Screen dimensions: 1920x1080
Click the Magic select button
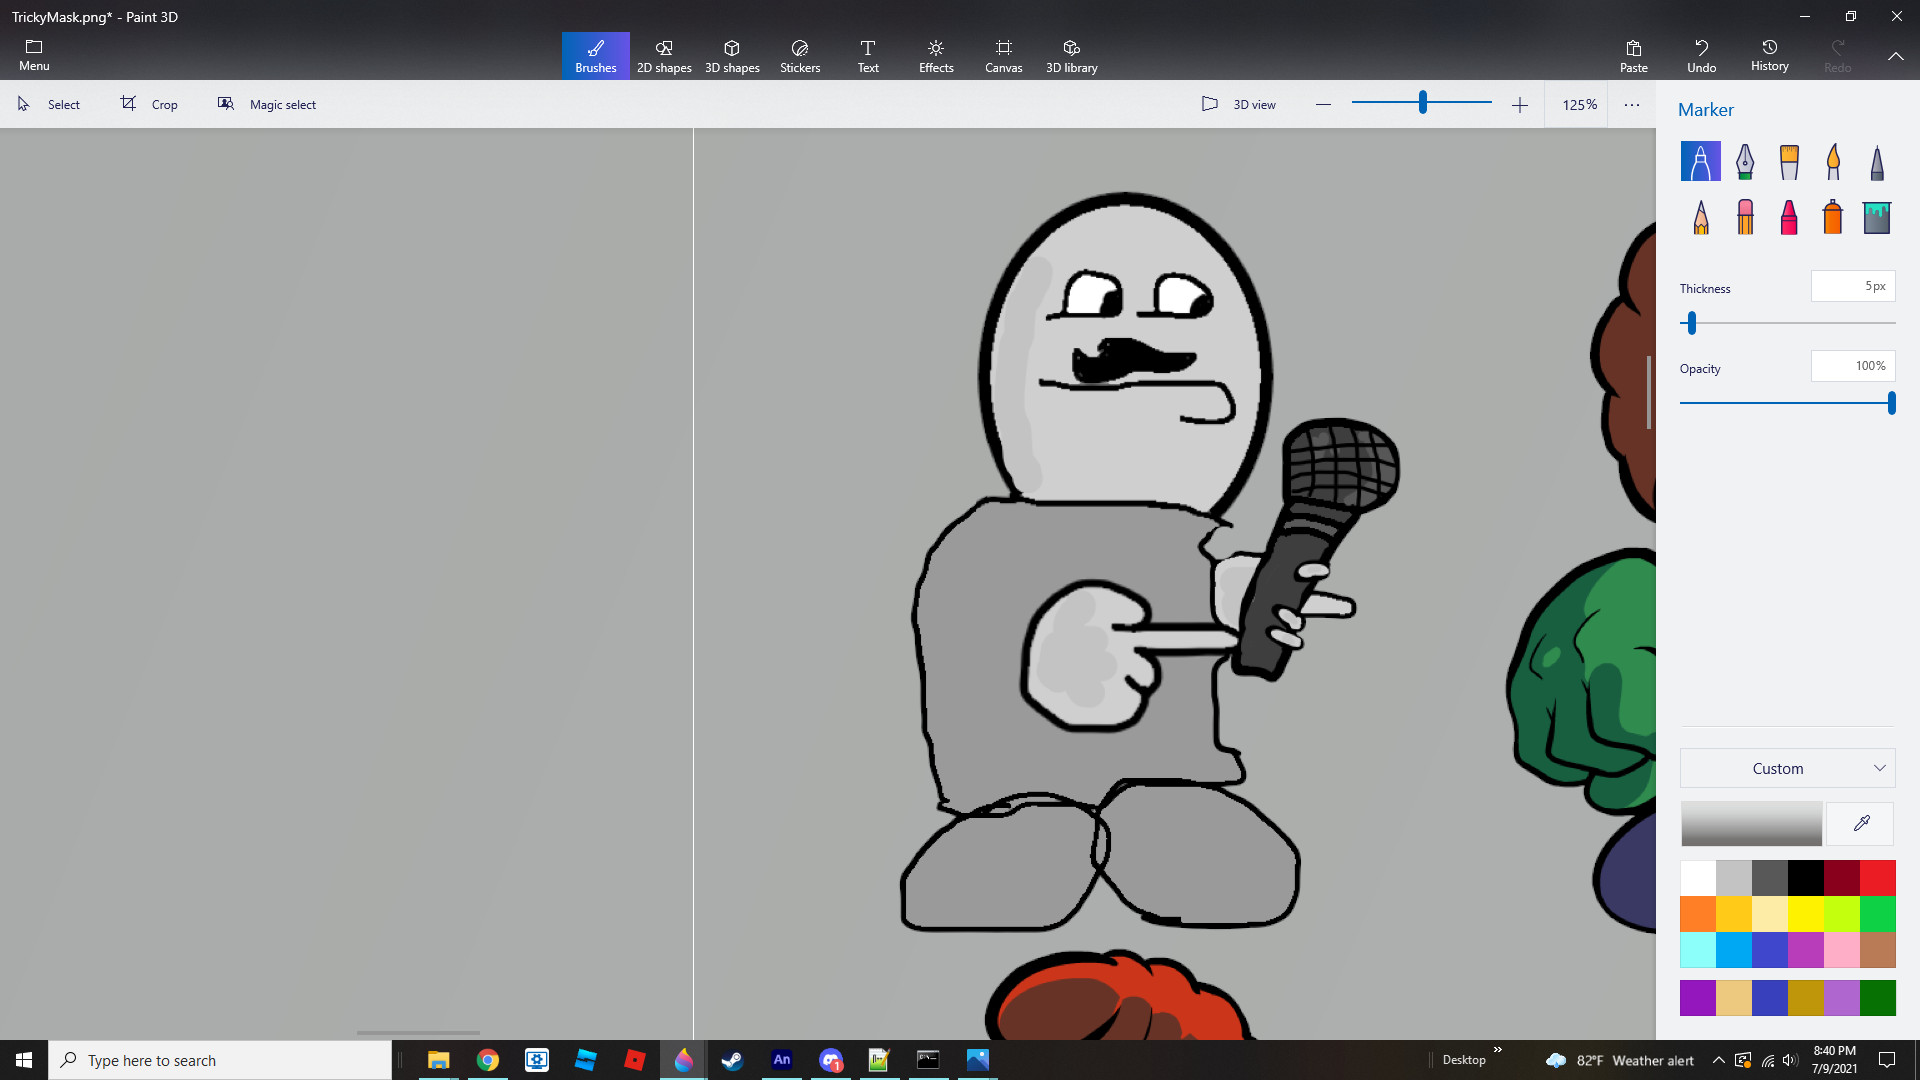(x=267, y=104)
